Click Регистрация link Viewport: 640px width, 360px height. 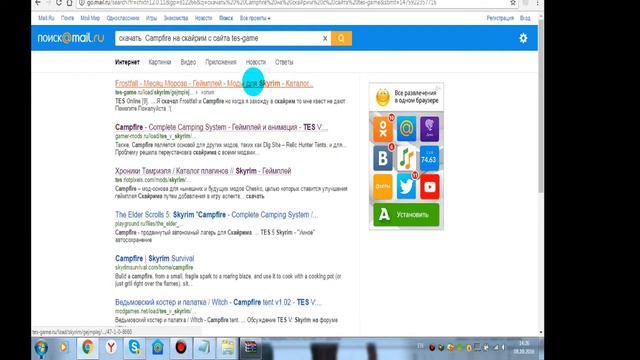pos(500,18)
